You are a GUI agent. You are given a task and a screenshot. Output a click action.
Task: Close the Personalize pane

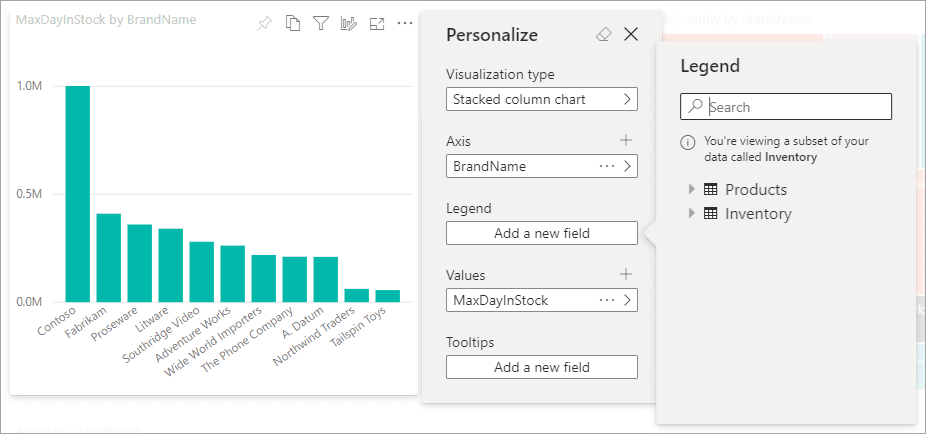pos(631,34)
